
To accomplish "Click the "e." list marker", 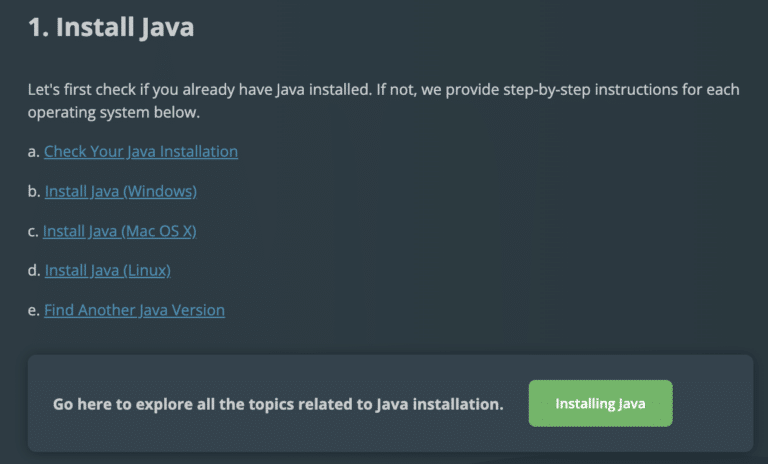I will pos(34,310).
